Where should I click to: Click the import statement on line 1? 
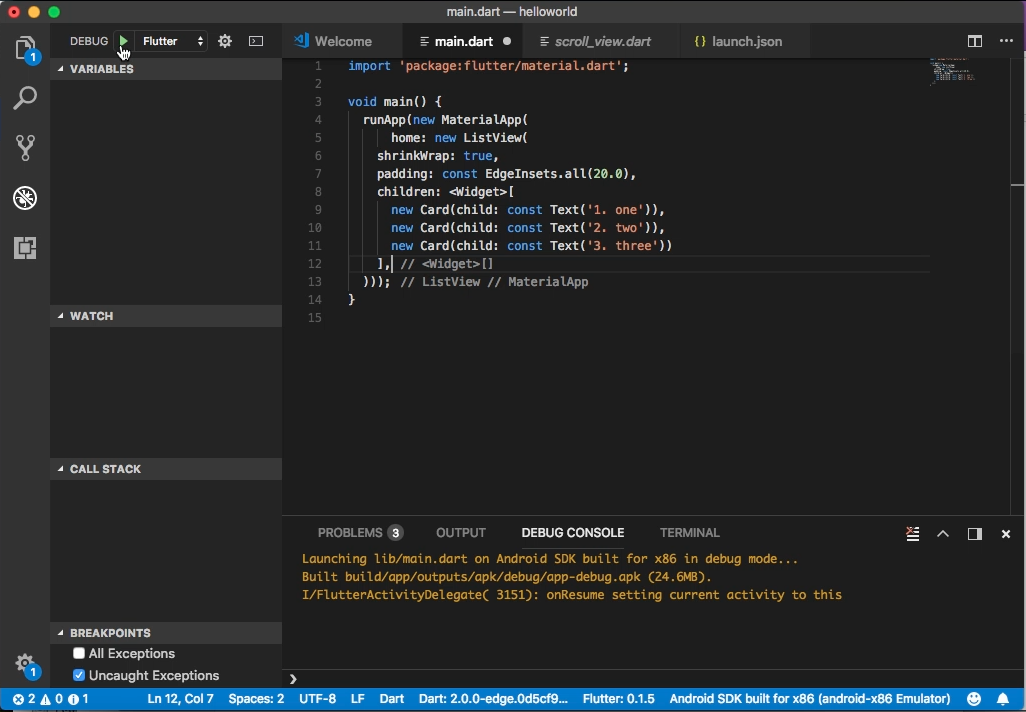coord(488,66)
